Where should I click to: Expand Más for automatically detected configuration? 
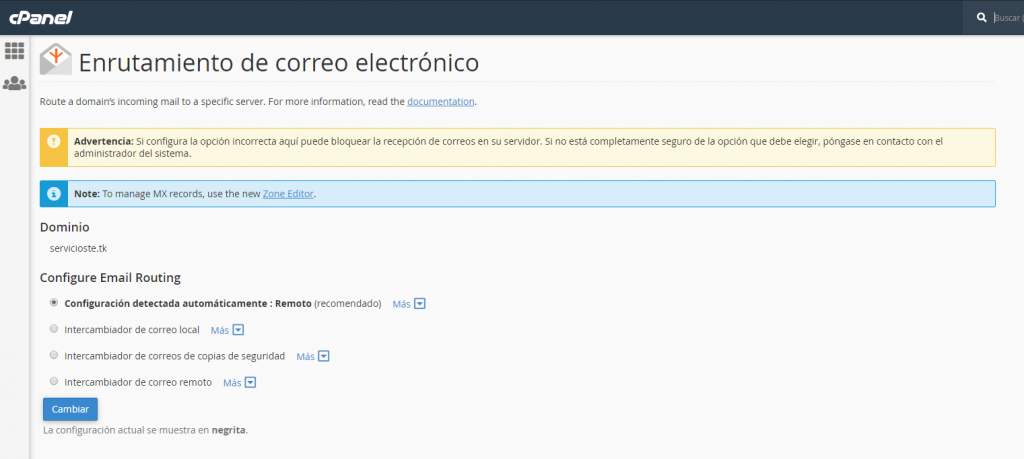[x=409, y=304]
